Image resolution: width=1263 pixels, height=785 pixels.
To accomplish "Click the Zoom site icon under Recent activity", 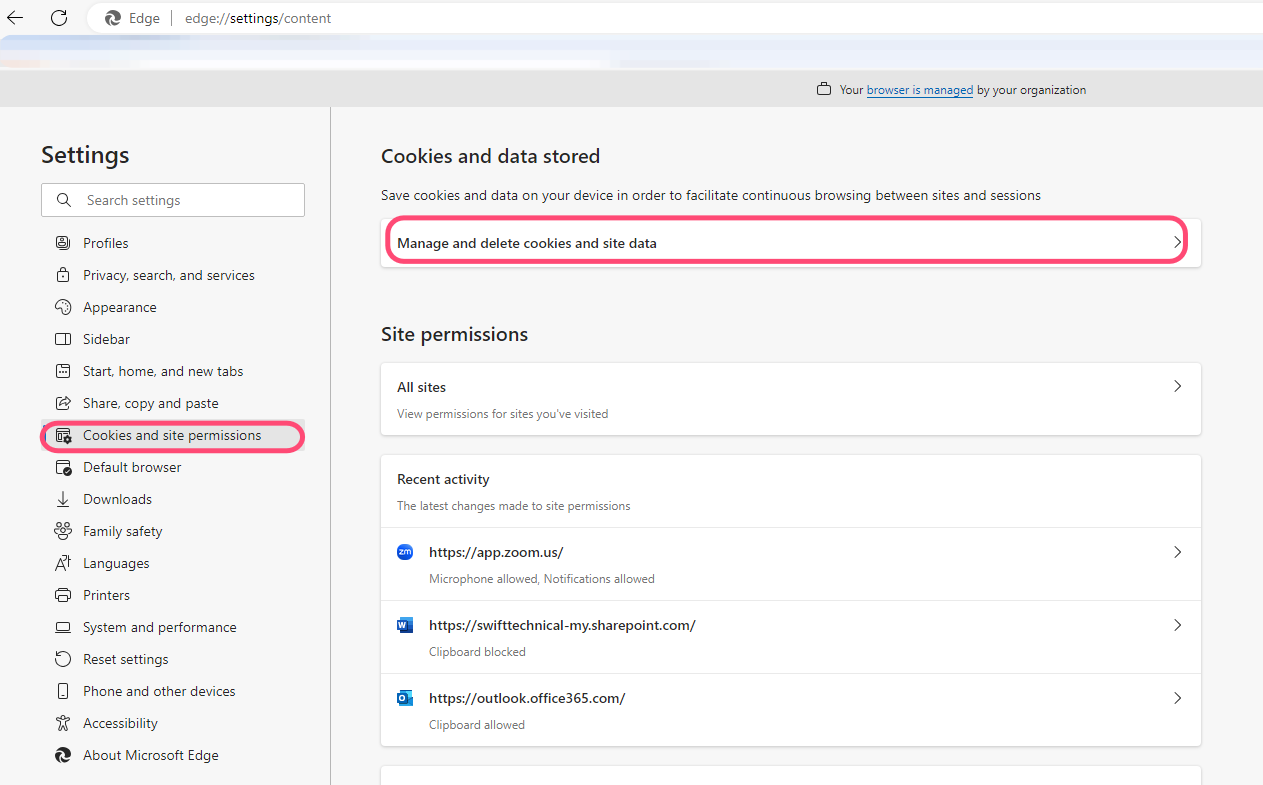I will pyautogui.click(x=404, y=551).
